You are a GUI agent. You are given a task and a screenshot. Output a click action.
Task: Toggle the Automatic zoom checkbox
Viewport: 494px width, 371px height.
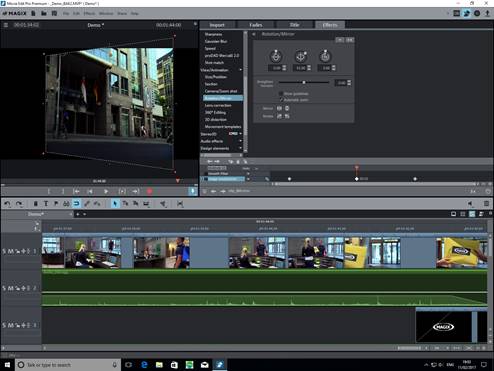tap(281, 100)
